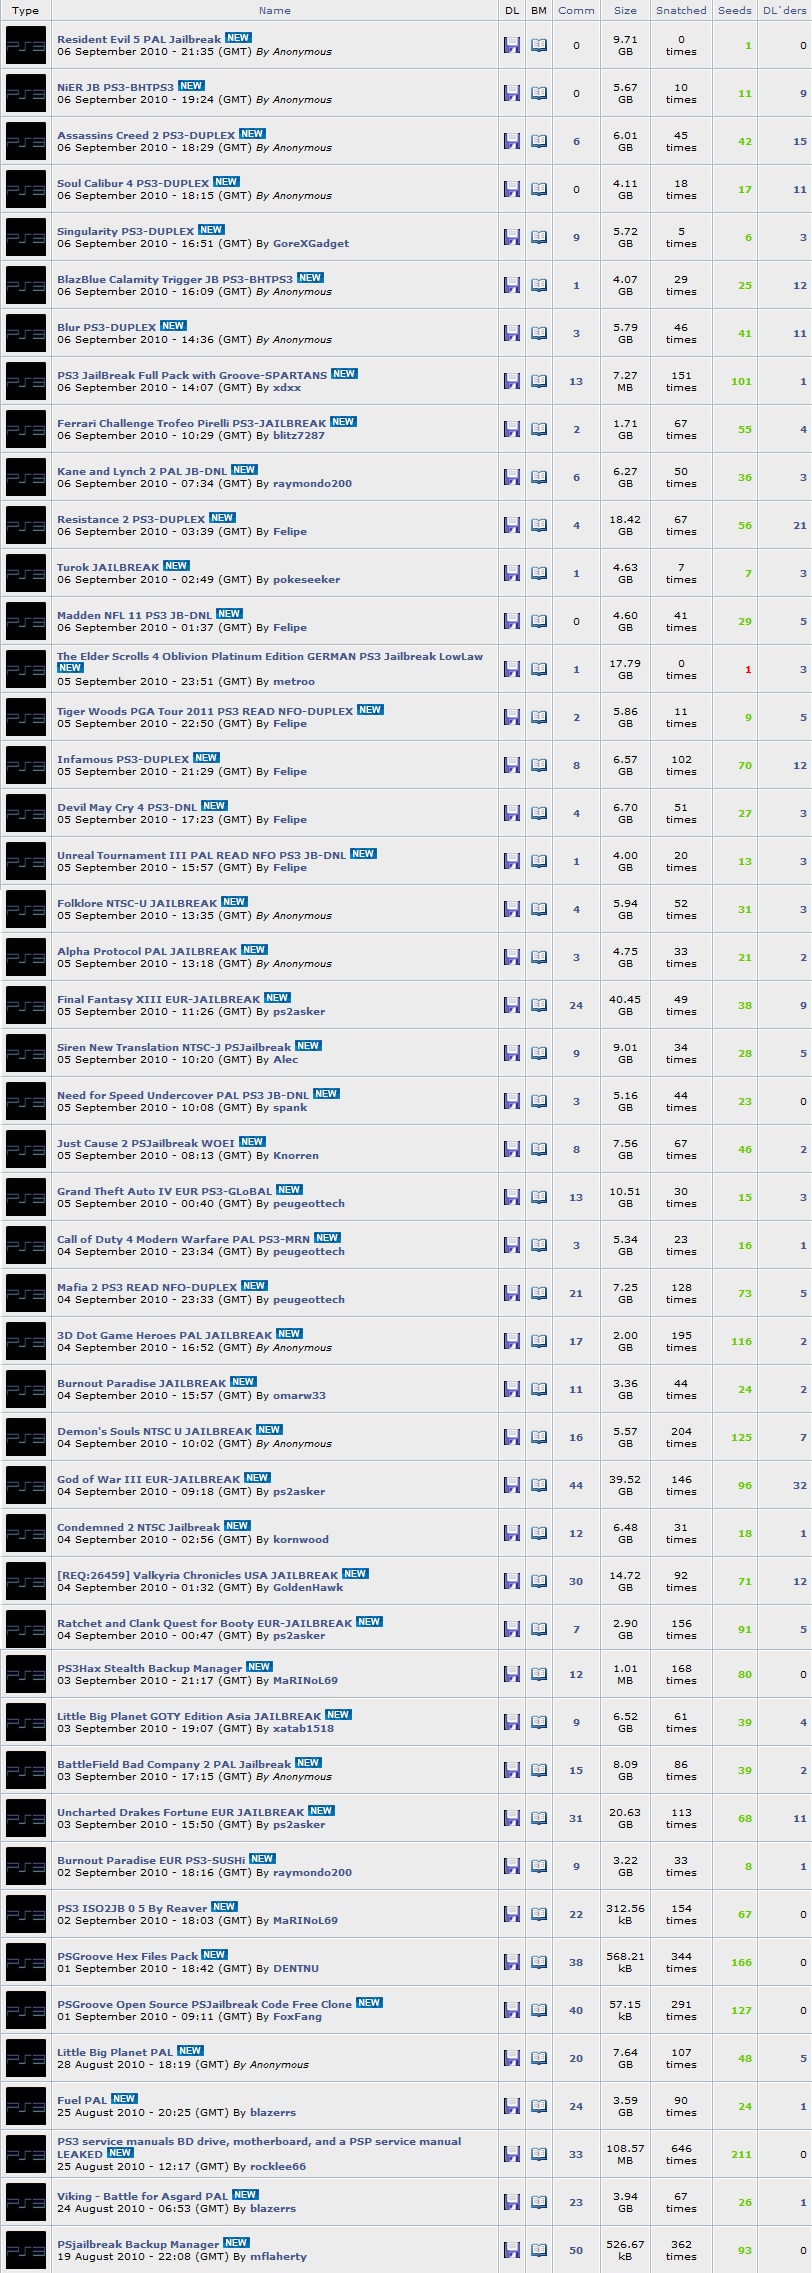View 50 comments on PSJailbreak Backup Manager

(576, 2250)
